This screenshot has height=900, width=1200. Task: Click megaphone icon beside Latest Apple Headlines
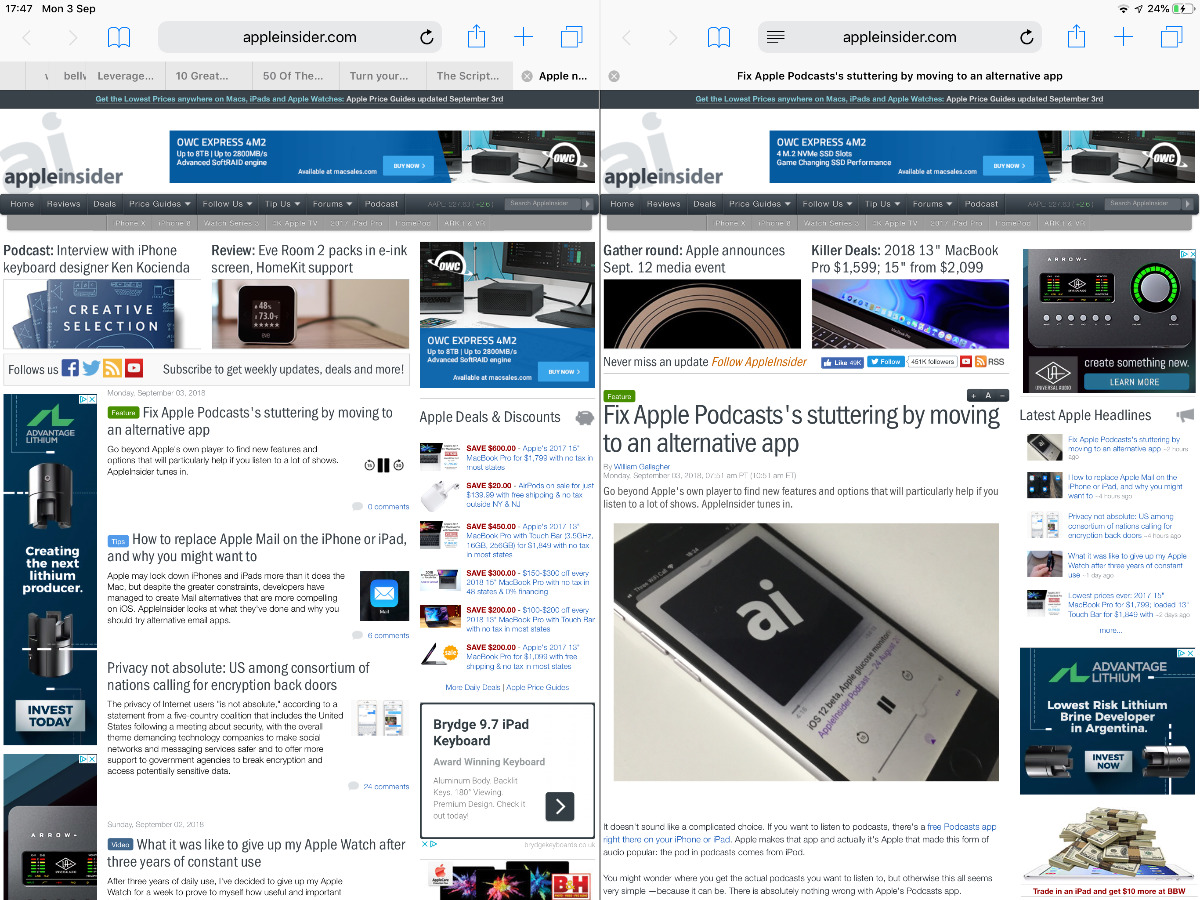(1185, 415)
